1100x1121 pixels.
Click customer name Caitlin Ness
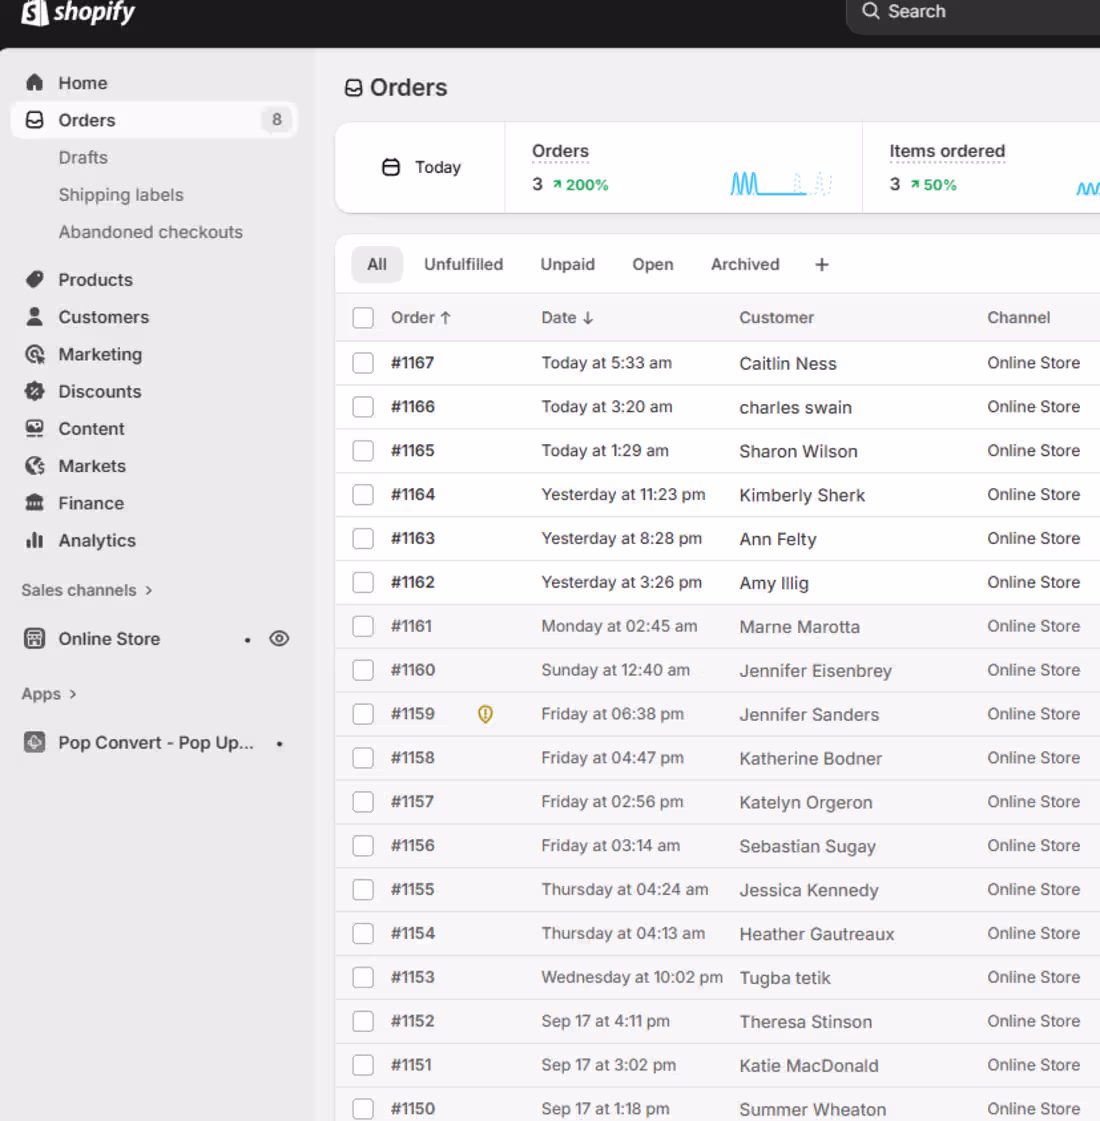[788, 363]
